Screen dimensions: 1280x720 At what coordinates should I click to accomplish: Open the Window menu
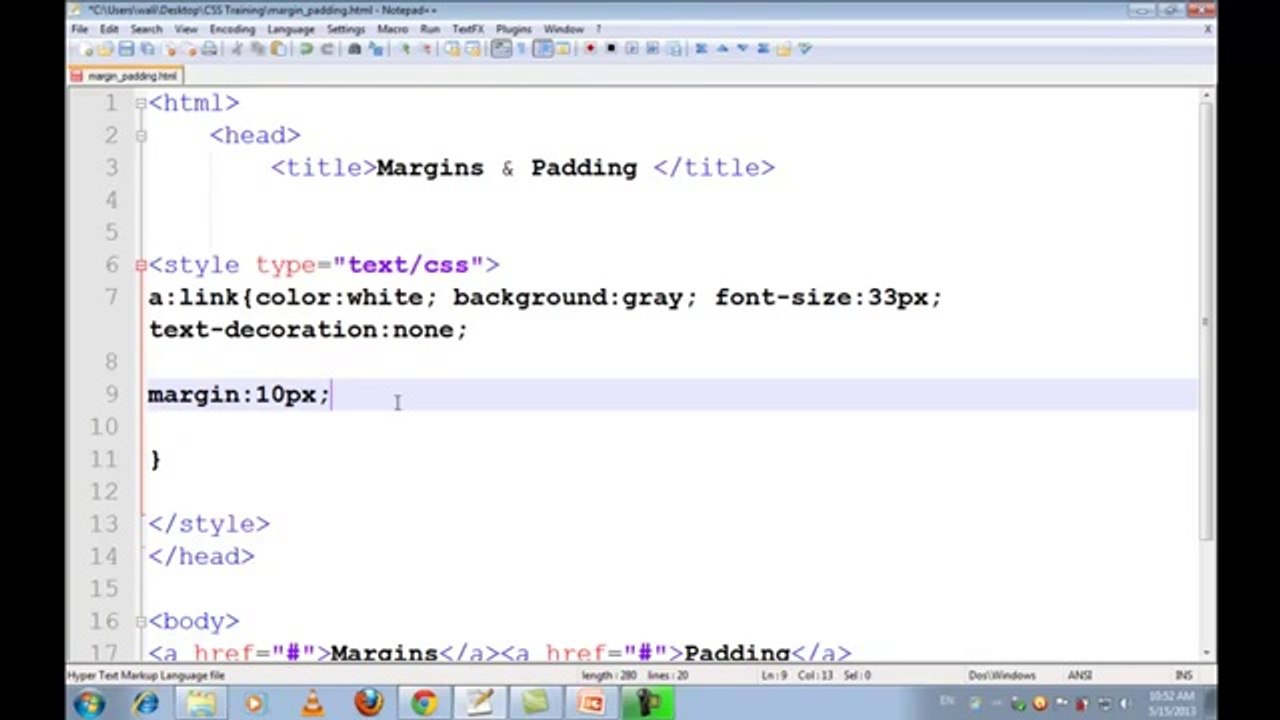(564, 29)
